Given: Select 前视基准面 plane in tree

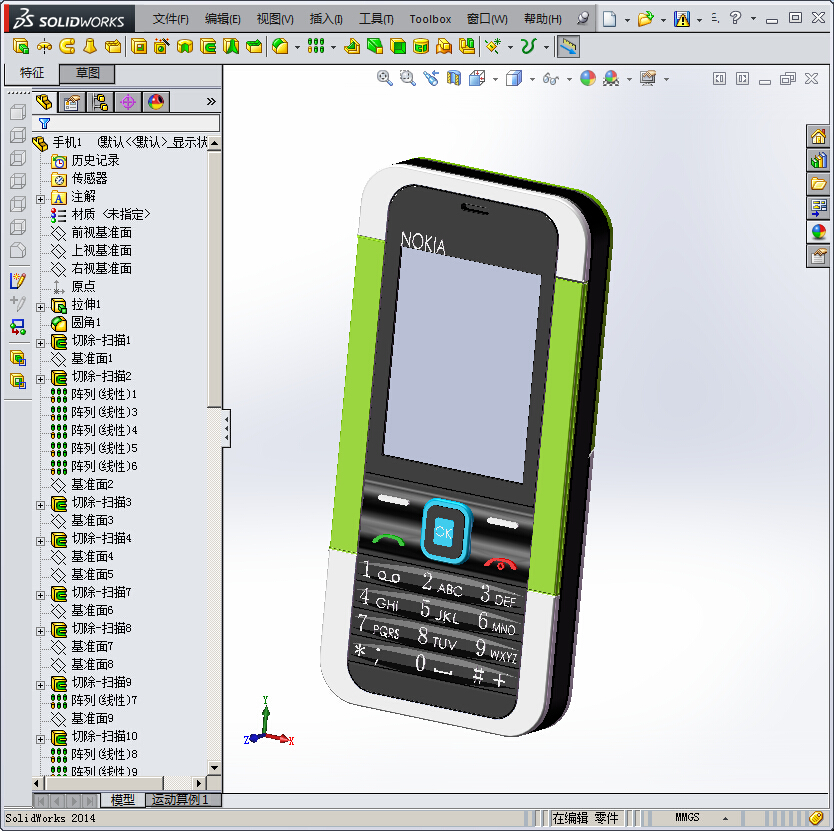Looking at the screenshot, I should 101,232.
